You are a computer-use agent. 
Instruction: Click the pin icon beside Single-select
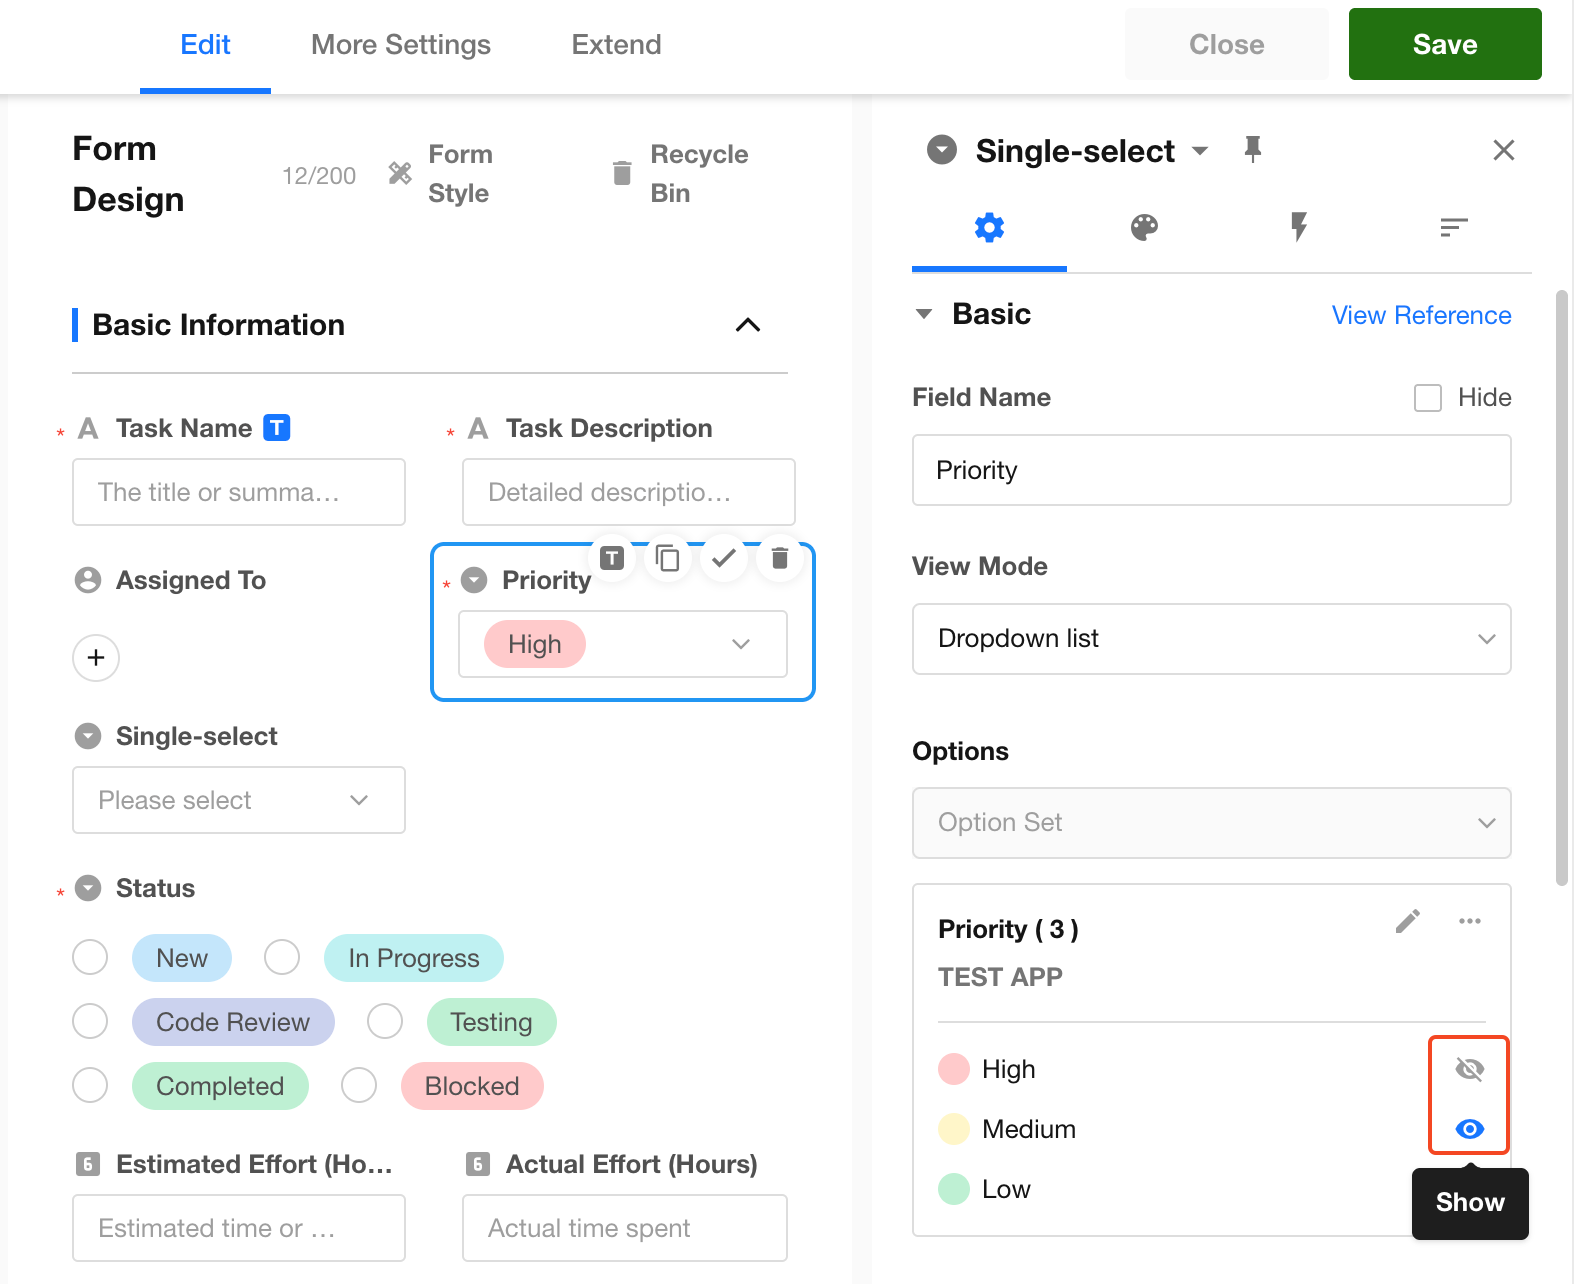point(1252,150)
